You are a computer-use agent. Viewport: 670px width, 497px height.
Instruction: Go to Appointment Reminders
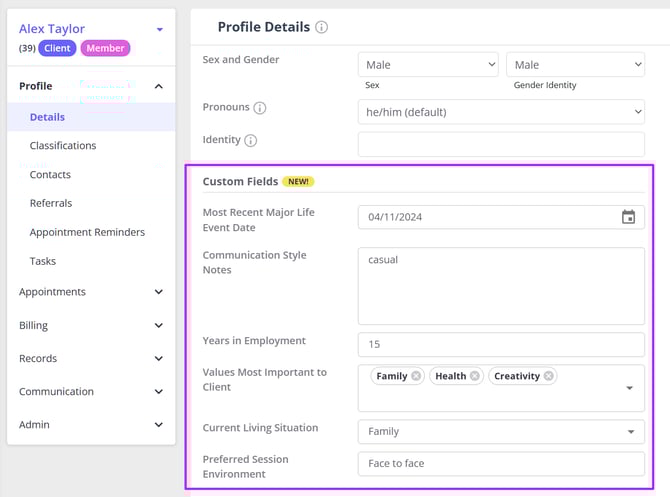[x=87, y=233]
